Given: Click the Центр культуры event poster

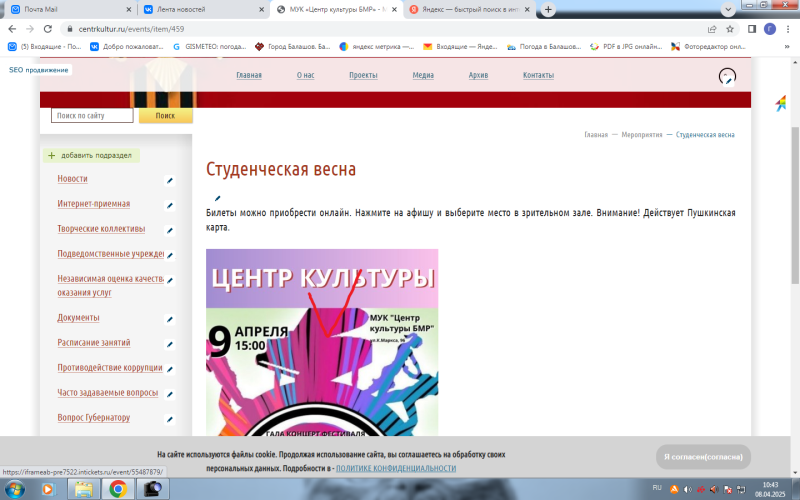Looking at the screenshot, I should 322,342.
